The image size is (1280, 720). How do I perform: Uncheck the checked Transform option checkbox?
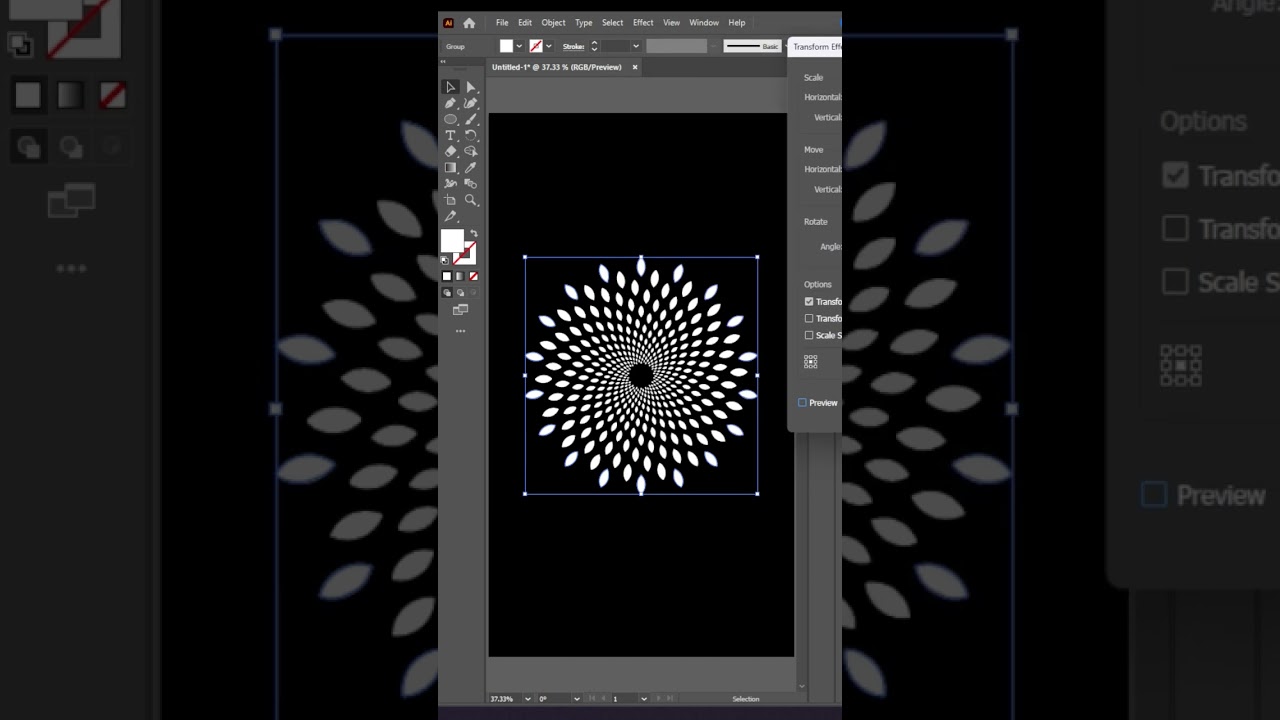coord(809,301)
